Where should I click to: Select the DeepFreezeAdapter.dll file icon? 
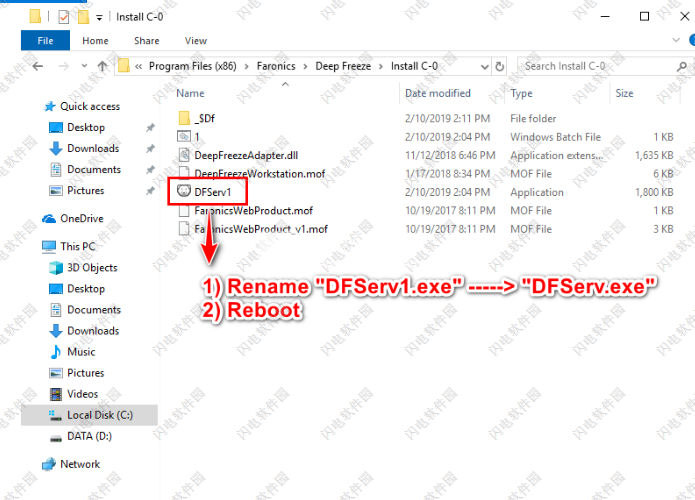coord(184,155)
